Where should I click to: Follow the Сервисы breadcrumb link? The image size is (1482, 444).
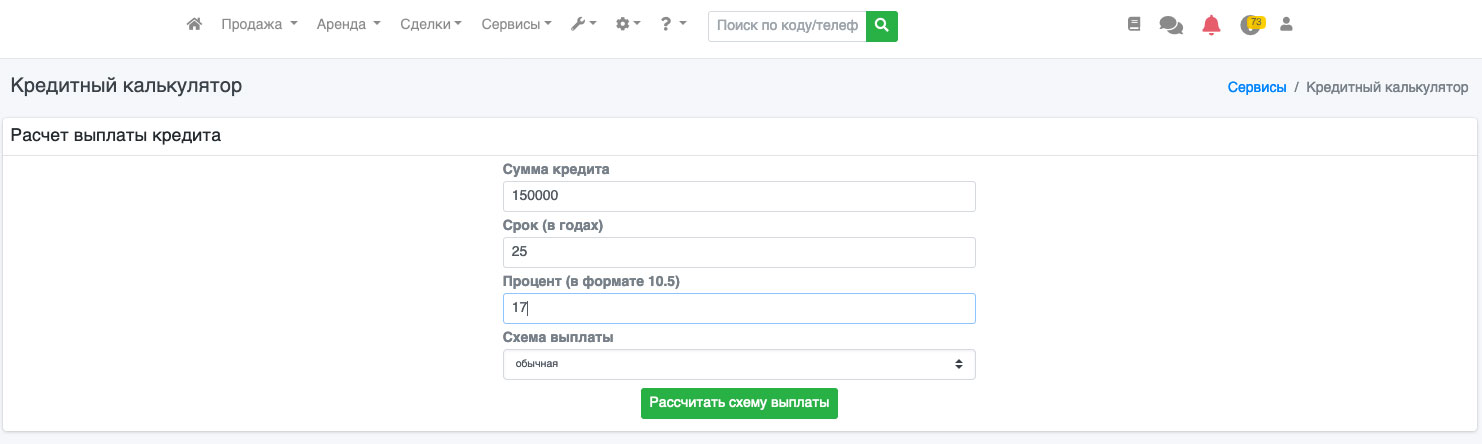pos(1256,88)
